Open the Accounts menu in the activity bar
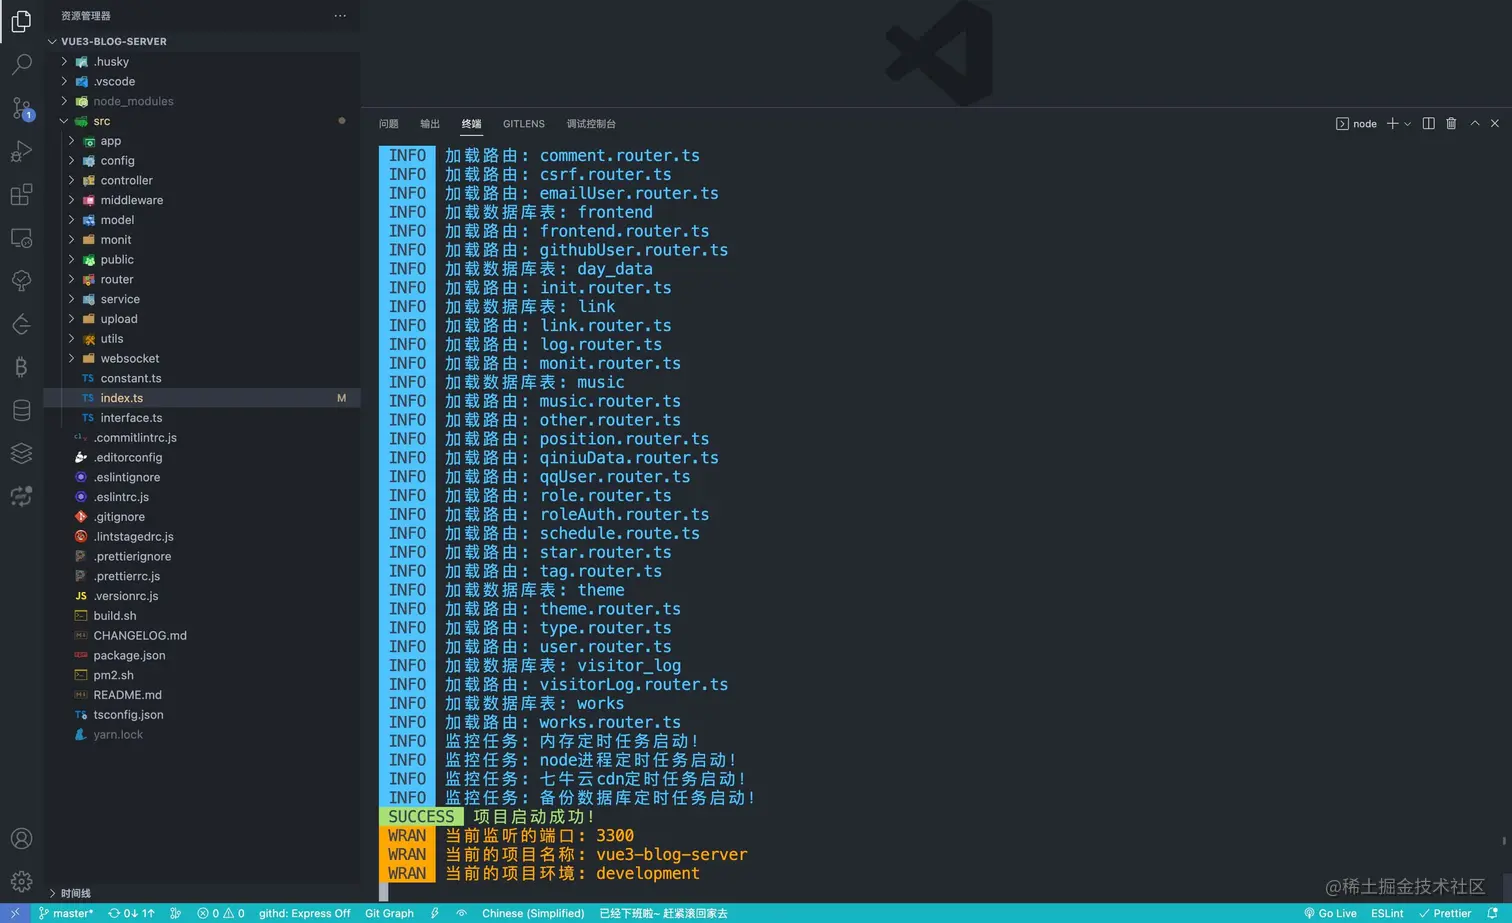This screenshot has height=923, width=1512. [21, 839]
